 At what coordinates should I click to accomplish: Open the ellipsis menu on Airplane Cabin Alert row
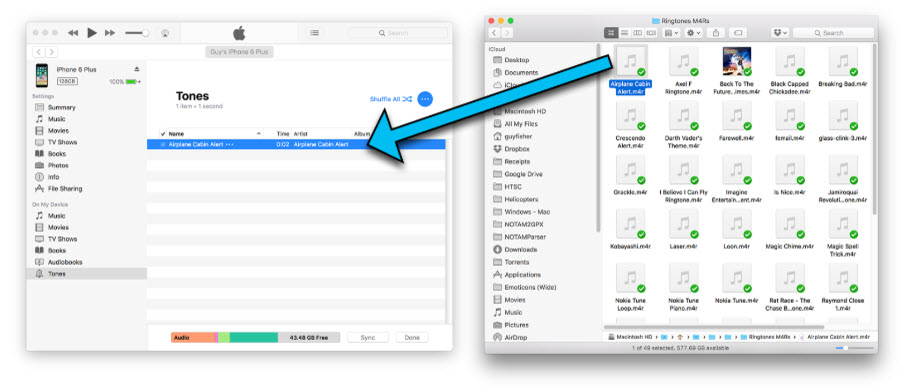click(229, 145)
